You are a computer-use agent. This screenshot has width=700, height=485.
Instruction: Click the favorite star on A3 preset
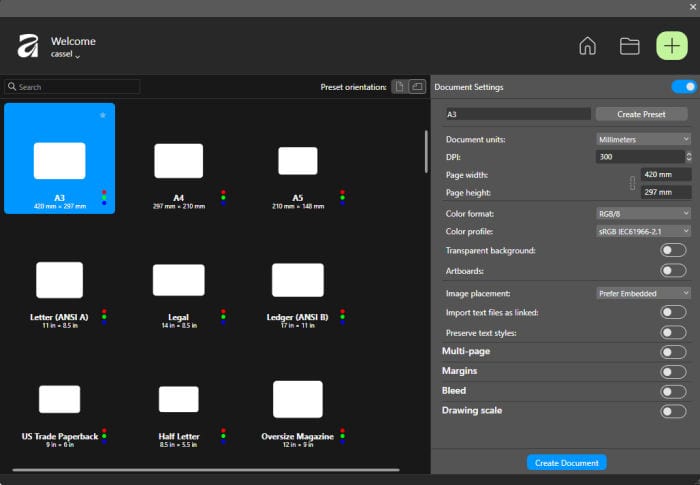[102, 115]
